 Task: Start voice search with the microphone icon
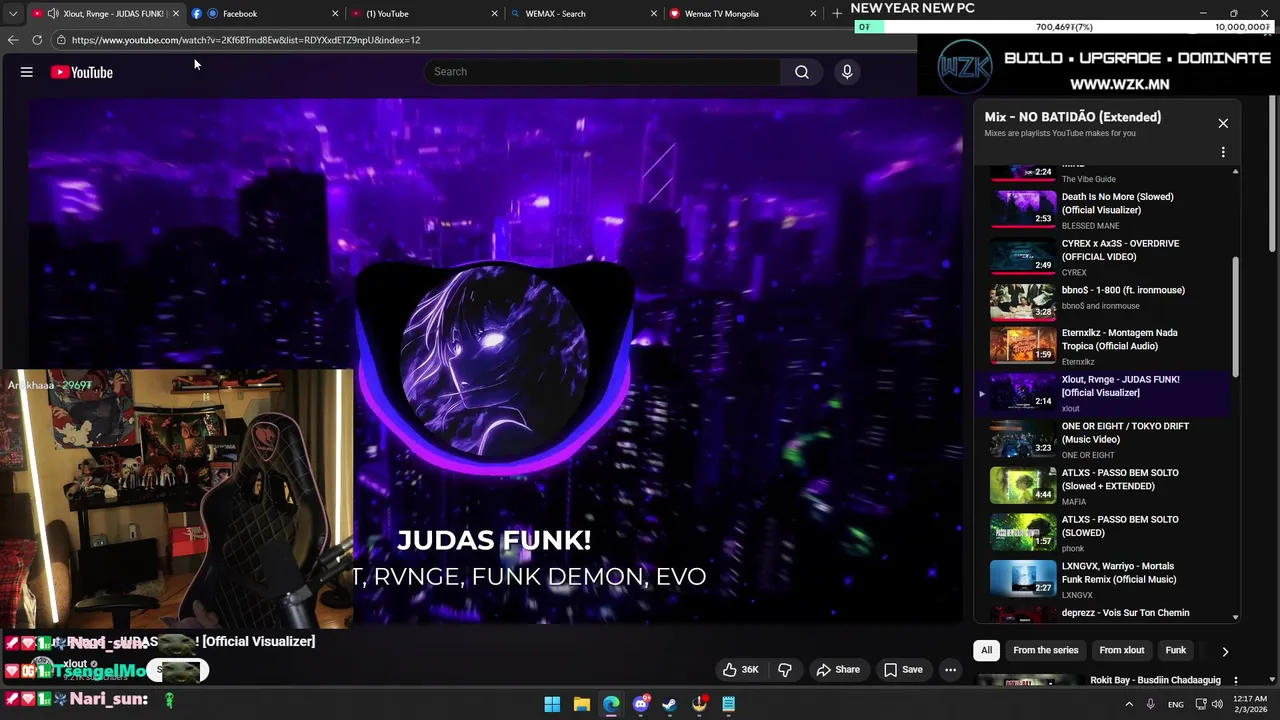tap(847, 72)
